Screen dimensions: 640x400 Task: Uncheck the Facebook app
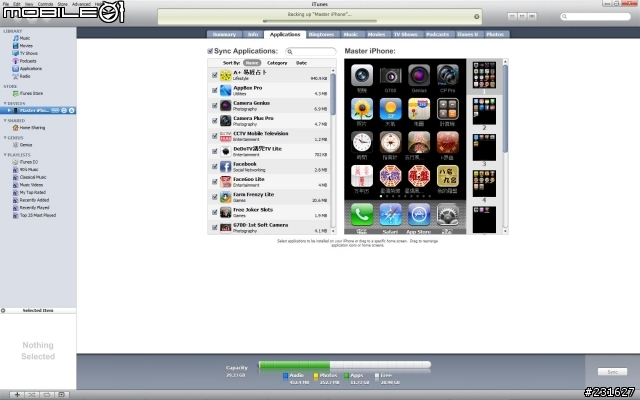coord(214,167)
